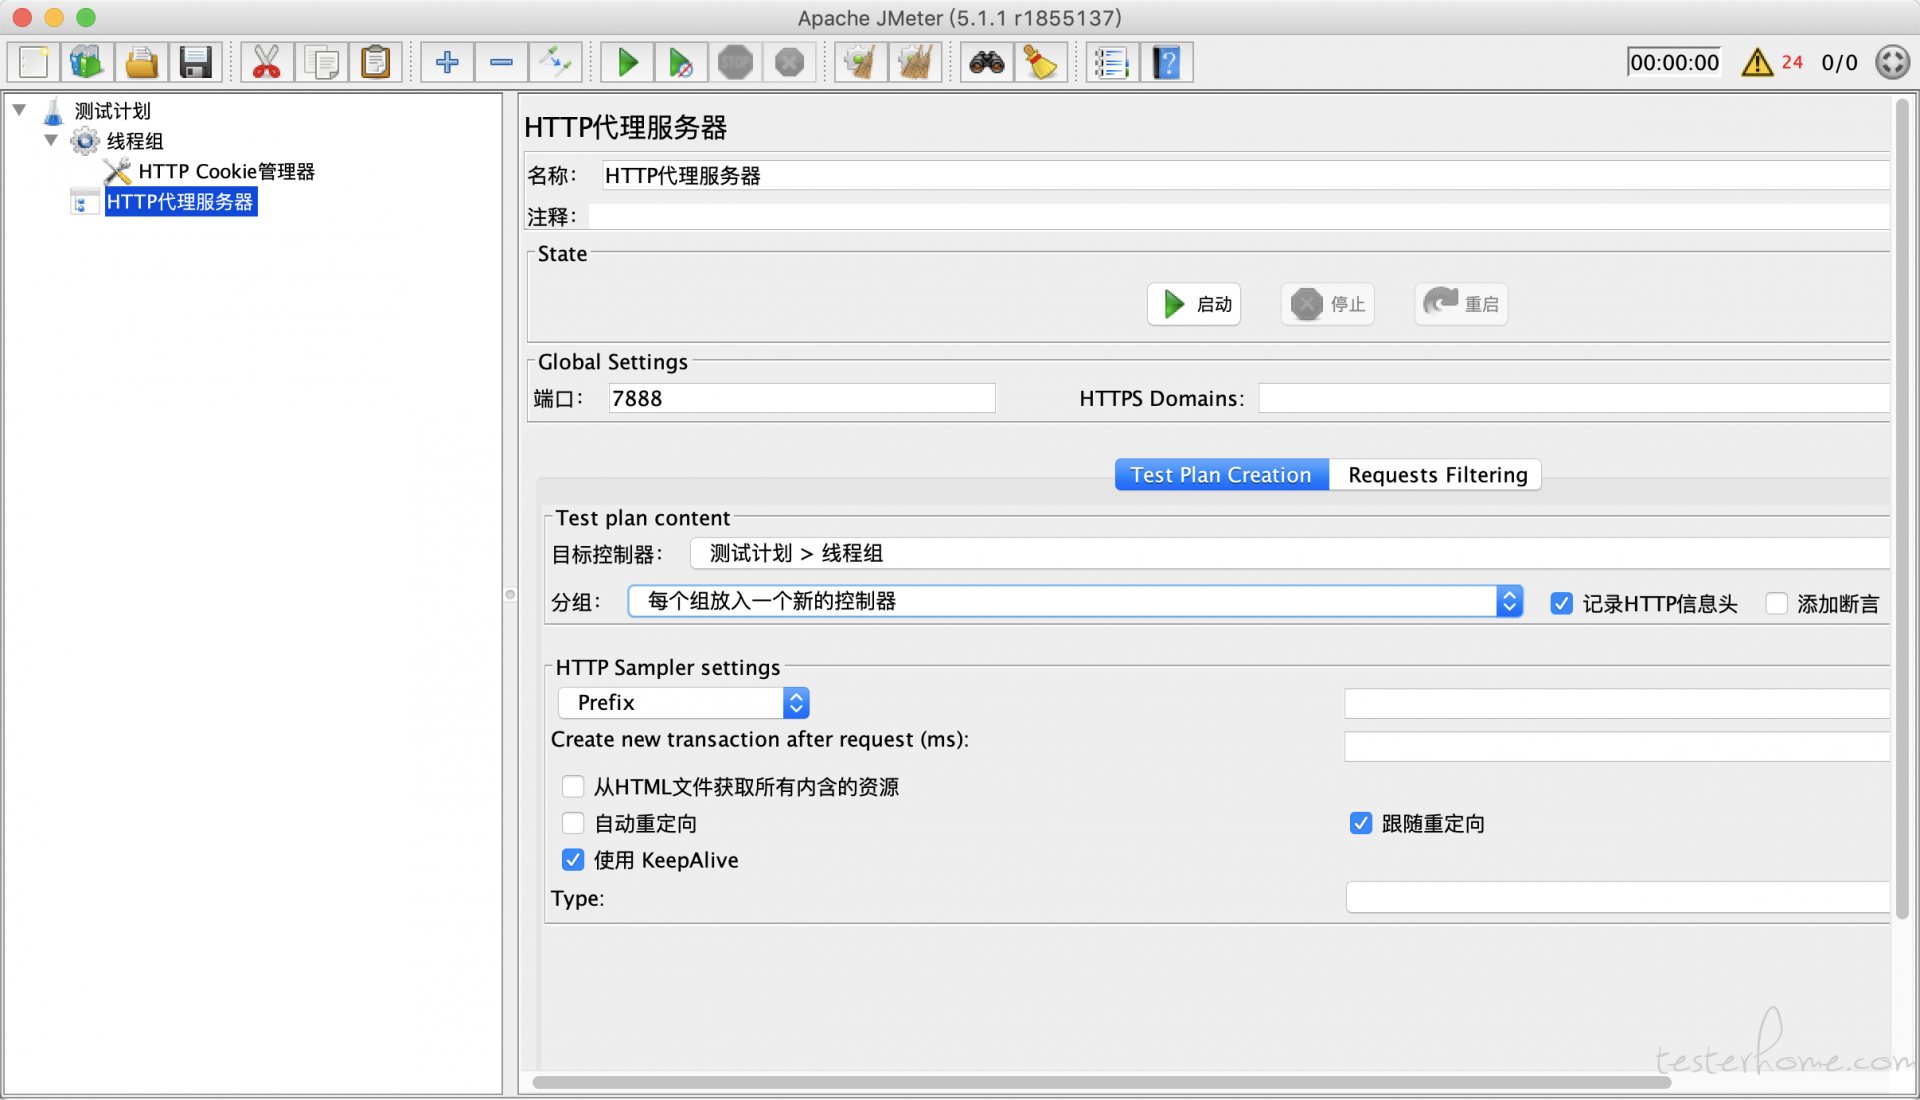Image resolution: width=1920 pixels, height=1100 pixels.
Task: Open the 目标控制器 dropdown
Action: point(1289,553)
